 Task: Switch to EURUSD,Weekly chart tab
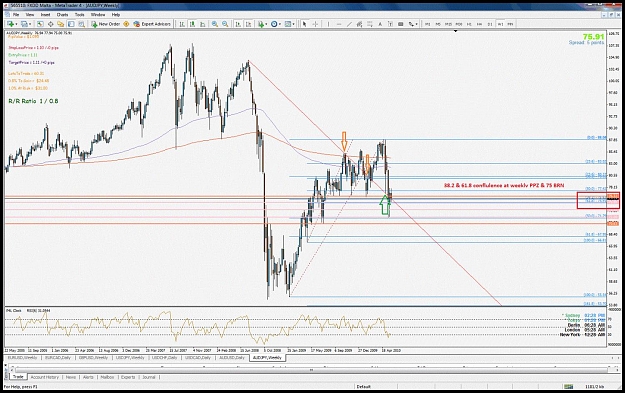pos(22,358)
